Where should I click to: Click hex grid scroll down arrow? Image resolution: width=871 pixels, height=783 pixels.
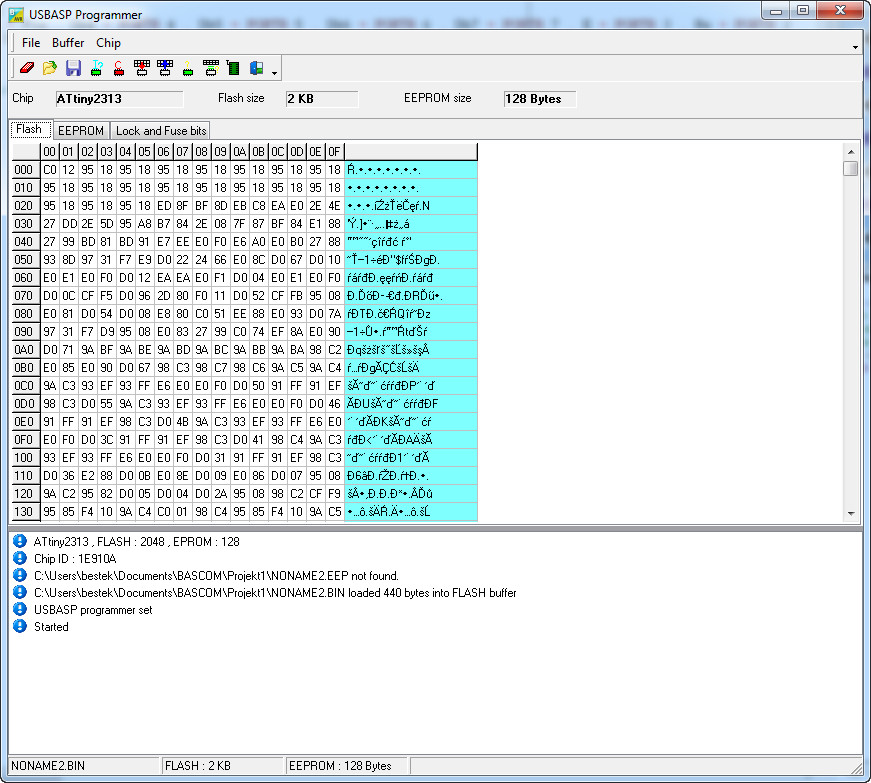pos(850,514)
